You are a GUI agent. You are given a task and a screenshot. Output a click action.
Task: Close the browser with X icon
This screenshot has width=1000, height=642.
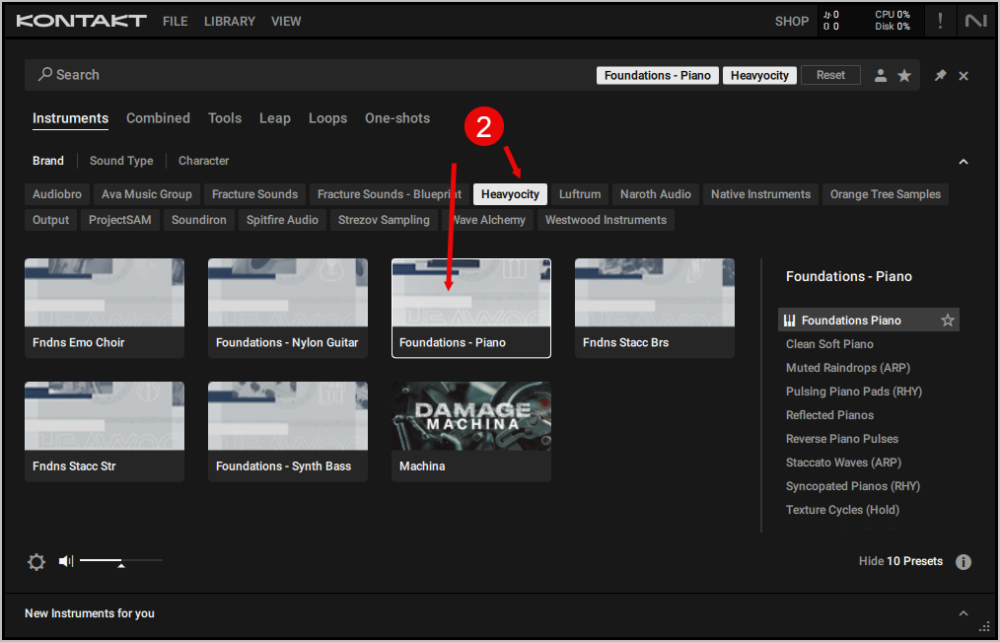coord(964,76)
